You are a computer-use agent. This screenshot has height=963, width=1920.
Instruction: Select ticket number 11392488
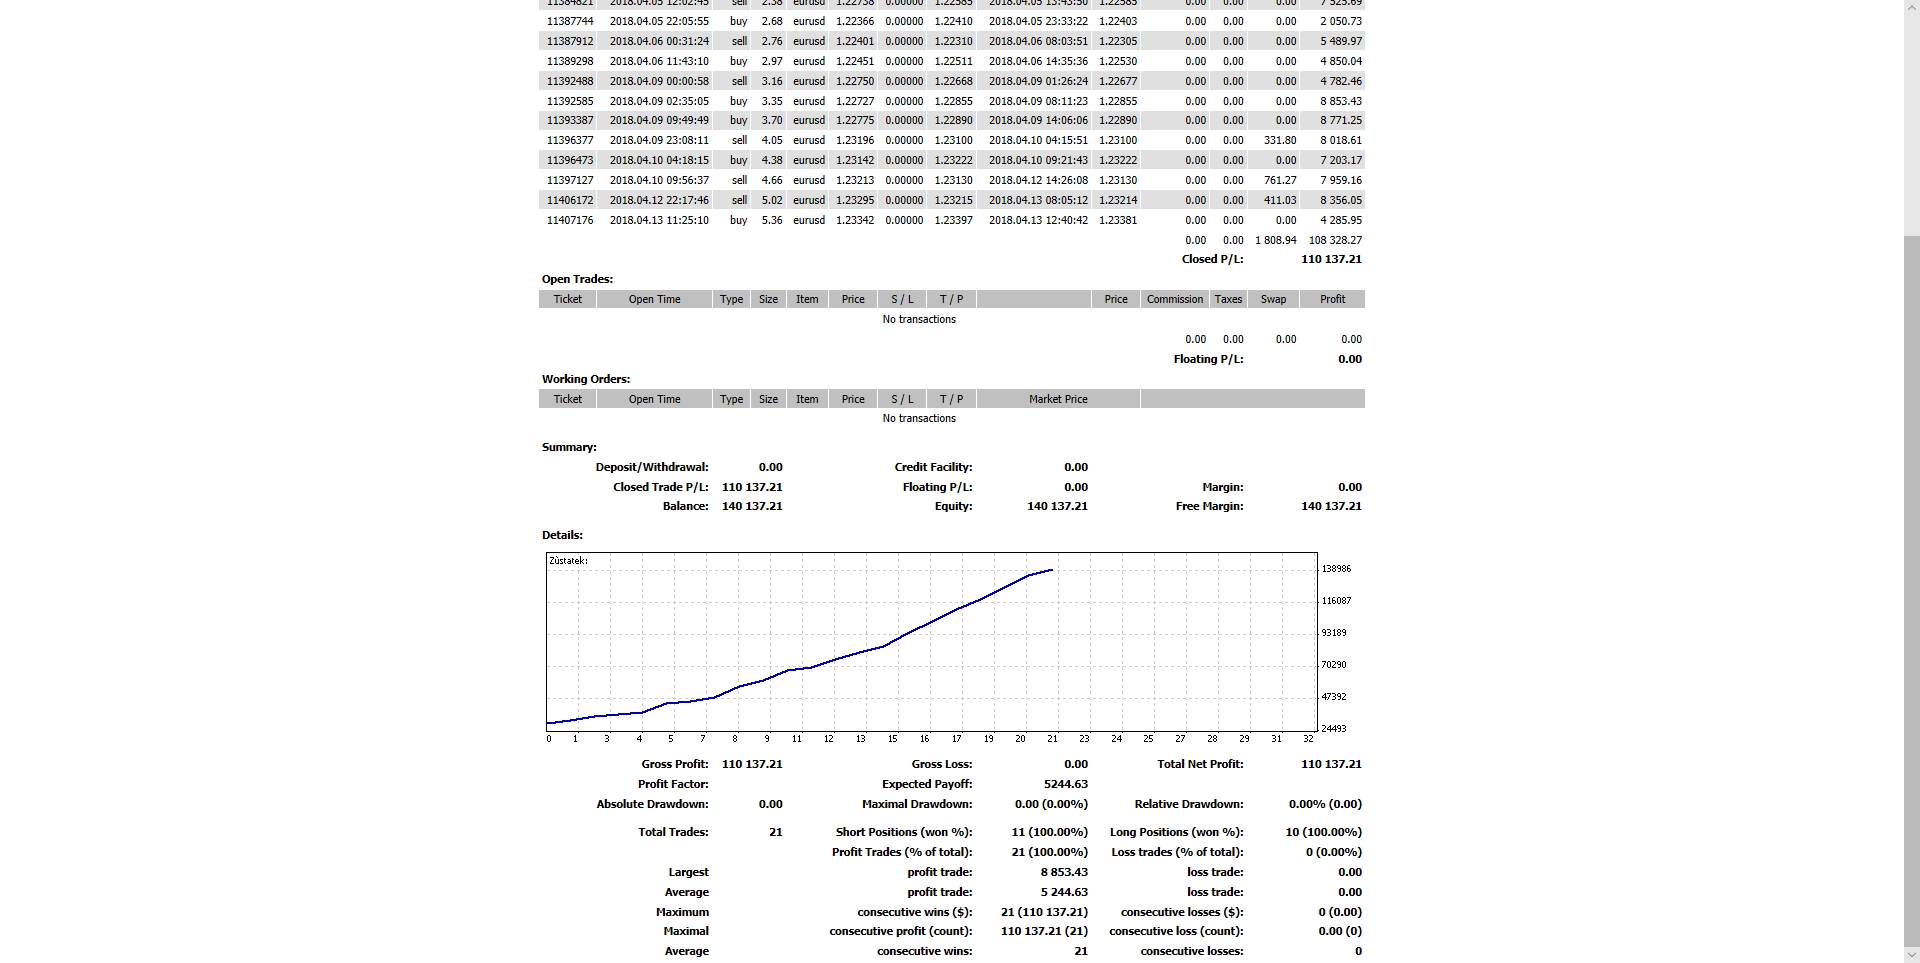570,81
